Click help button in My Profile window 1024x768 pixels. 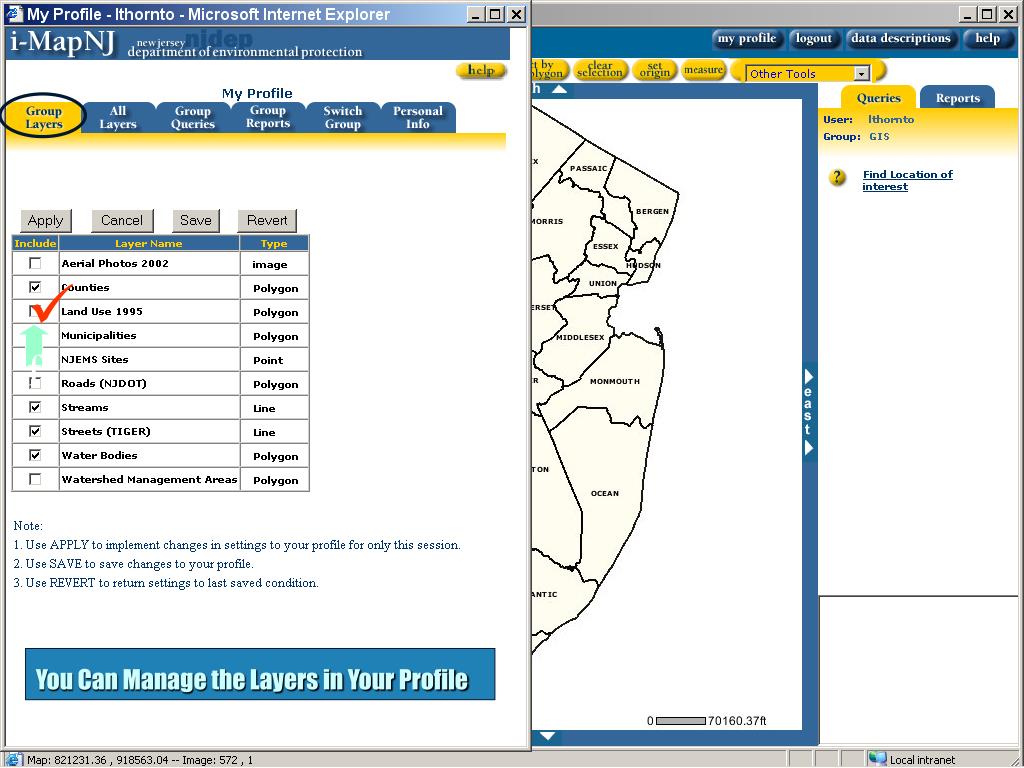tap(481, 70)
